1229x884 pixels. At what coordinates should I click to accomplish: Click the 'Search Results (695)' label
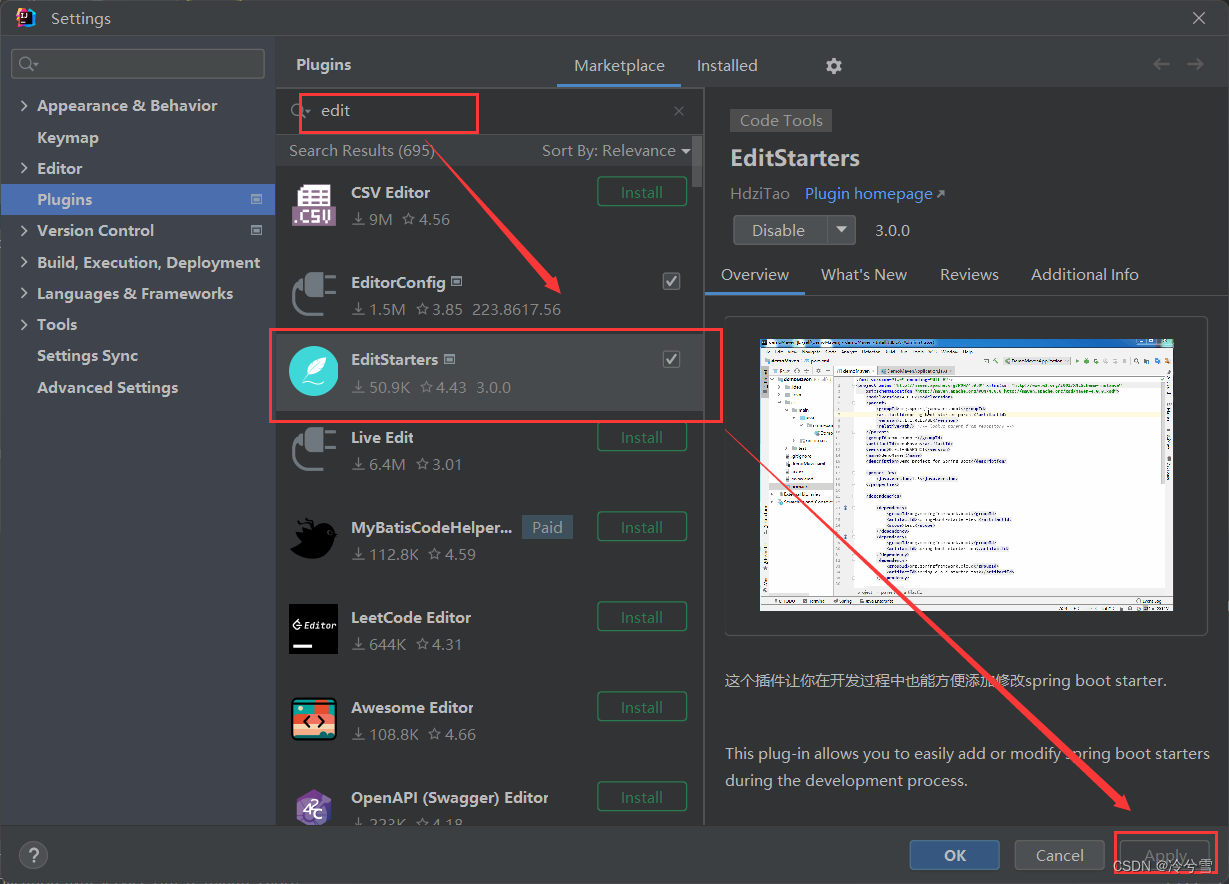click(361, 151)
